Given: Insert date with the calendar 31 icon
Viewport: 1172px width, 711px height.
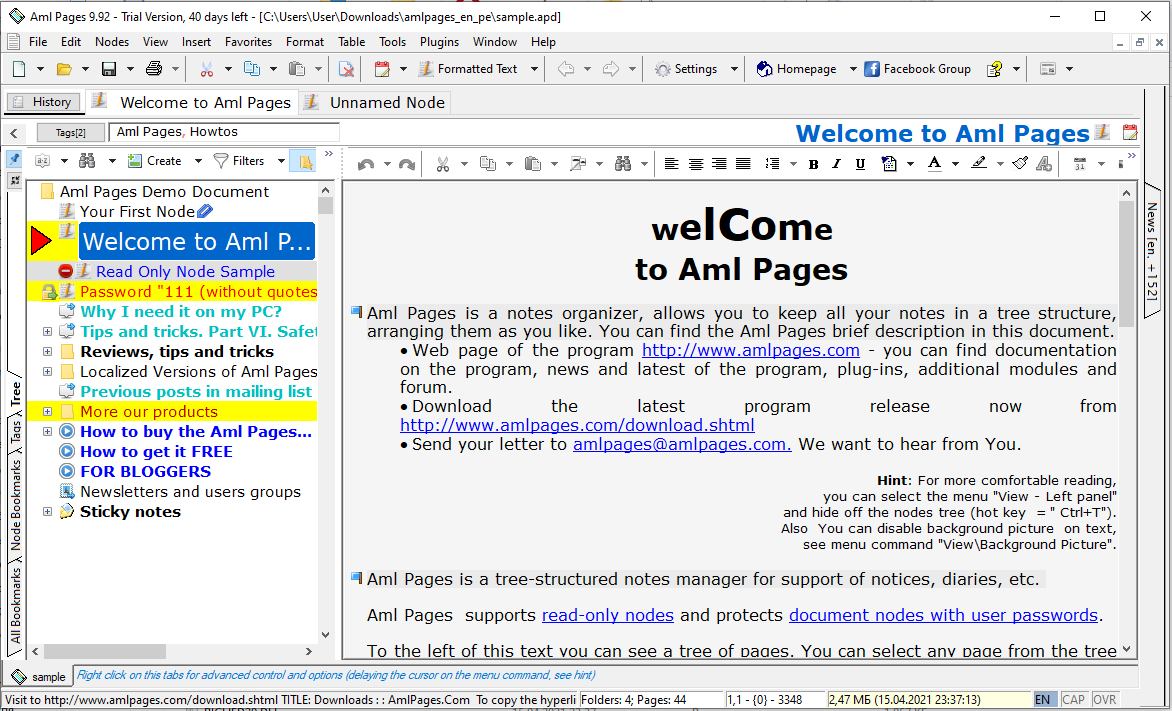Looking at the screenshot, I should tap(1079, 164).
